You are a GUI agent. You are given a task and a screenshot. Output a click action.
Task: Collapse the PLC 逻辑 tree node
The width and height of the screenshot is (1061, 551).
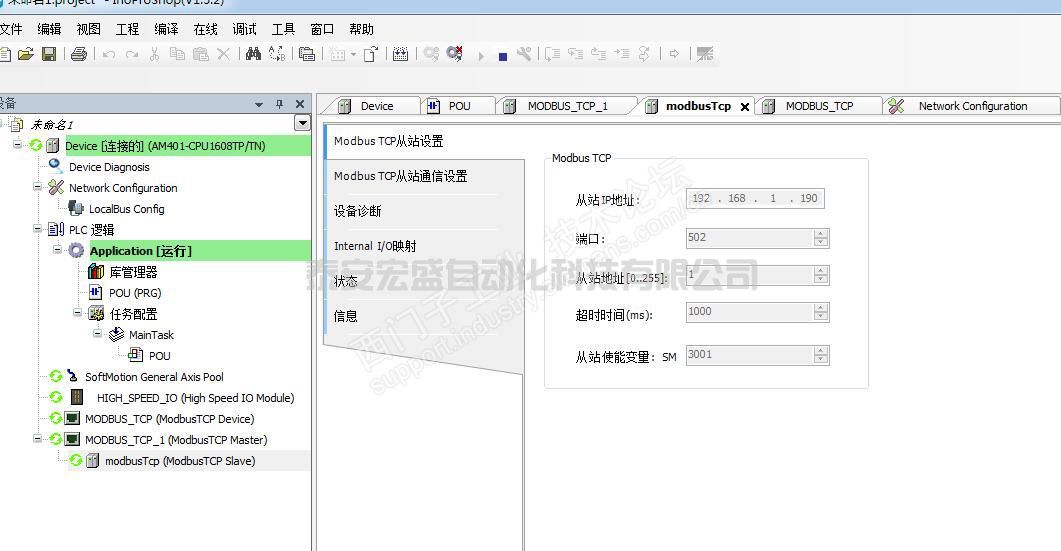coord(38,229)
